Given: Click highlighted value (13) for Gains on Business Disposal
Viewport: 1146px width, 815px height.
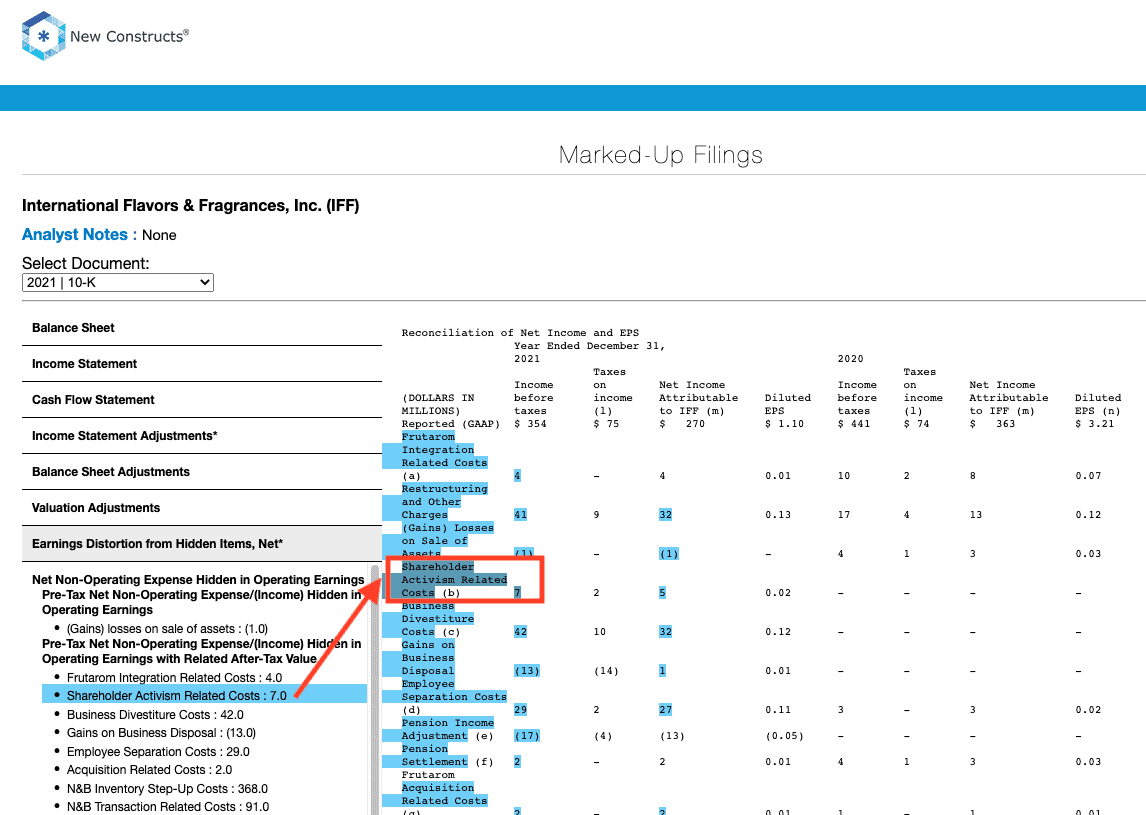Looking at the screenshot, I should (527, 671).
